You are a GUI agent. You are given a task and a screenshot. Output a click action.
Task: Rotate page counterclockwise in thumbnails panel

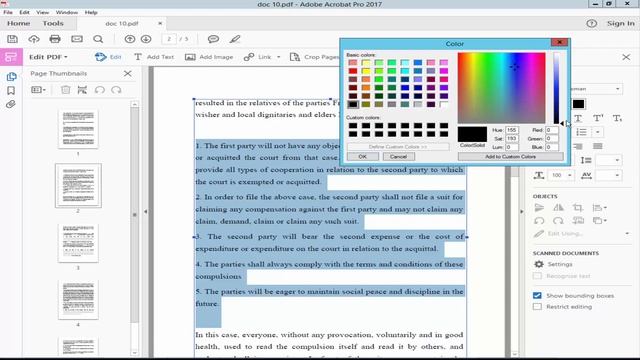[x=100, y=90]
